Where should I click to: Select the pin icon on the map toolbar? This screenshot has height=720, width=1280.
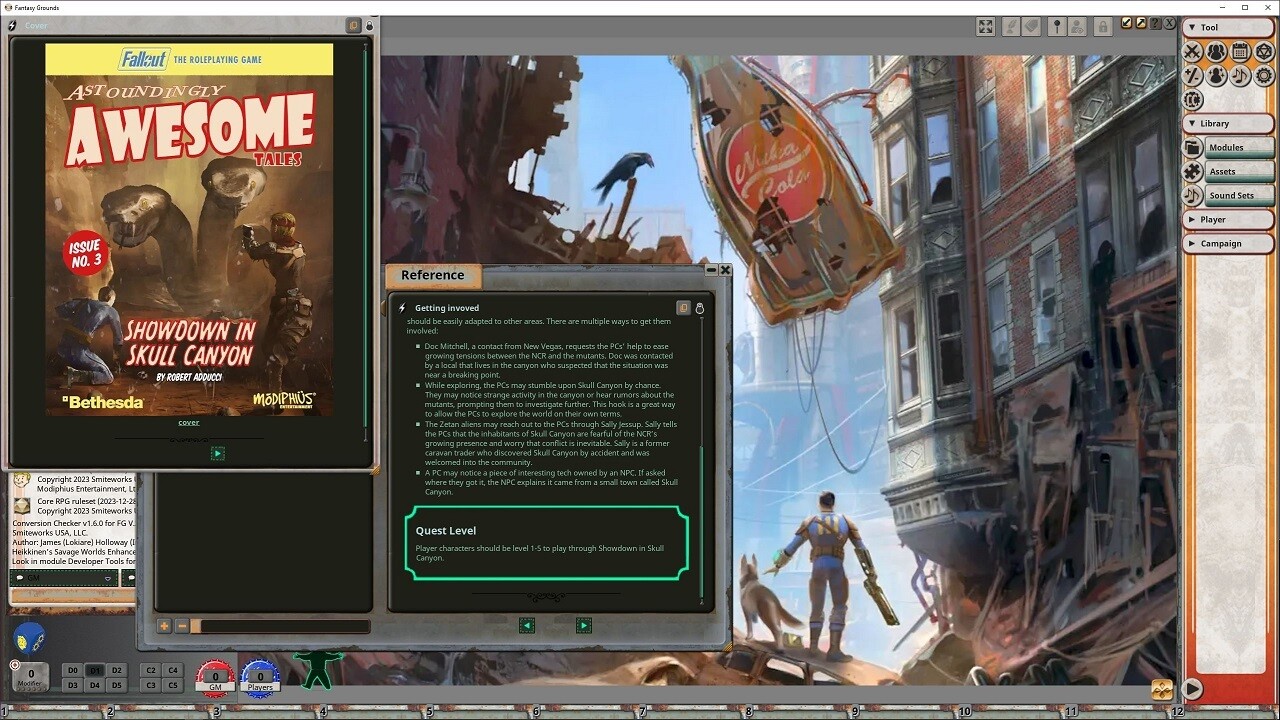coord(1057,27)
